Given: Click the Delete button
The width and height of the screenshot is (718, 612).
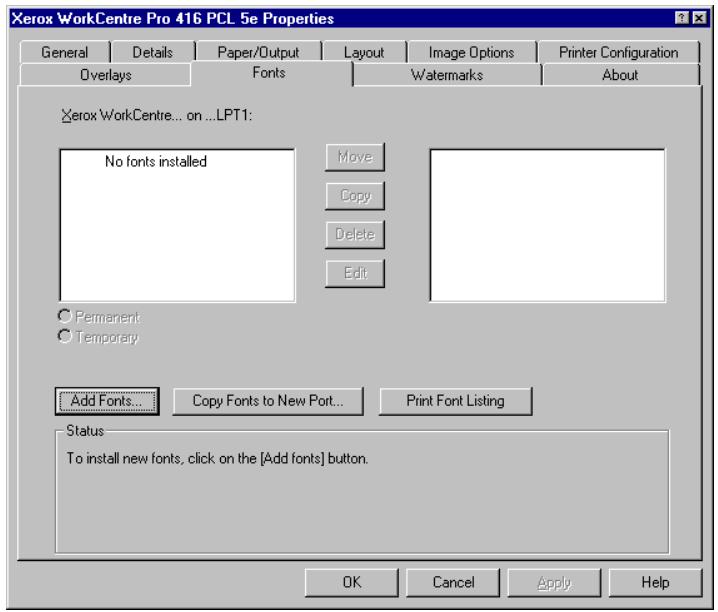Looking at the screenshot, I should (355, 234).
